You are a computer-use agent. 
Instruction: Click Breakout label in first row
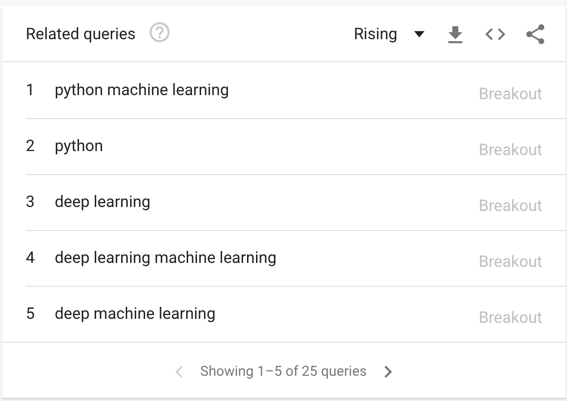[510, 94]
